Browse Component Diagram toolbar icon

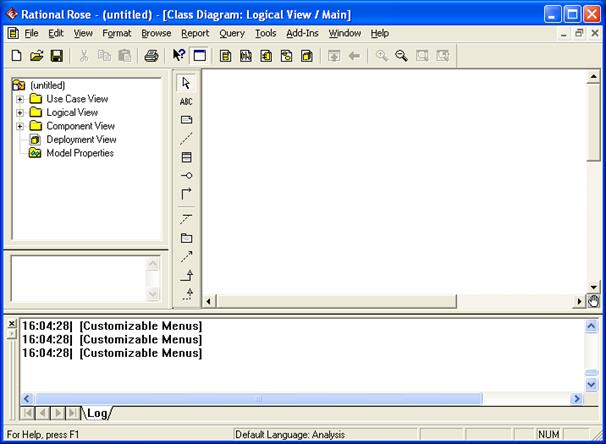pyautogui.click(x=266, y=56)
